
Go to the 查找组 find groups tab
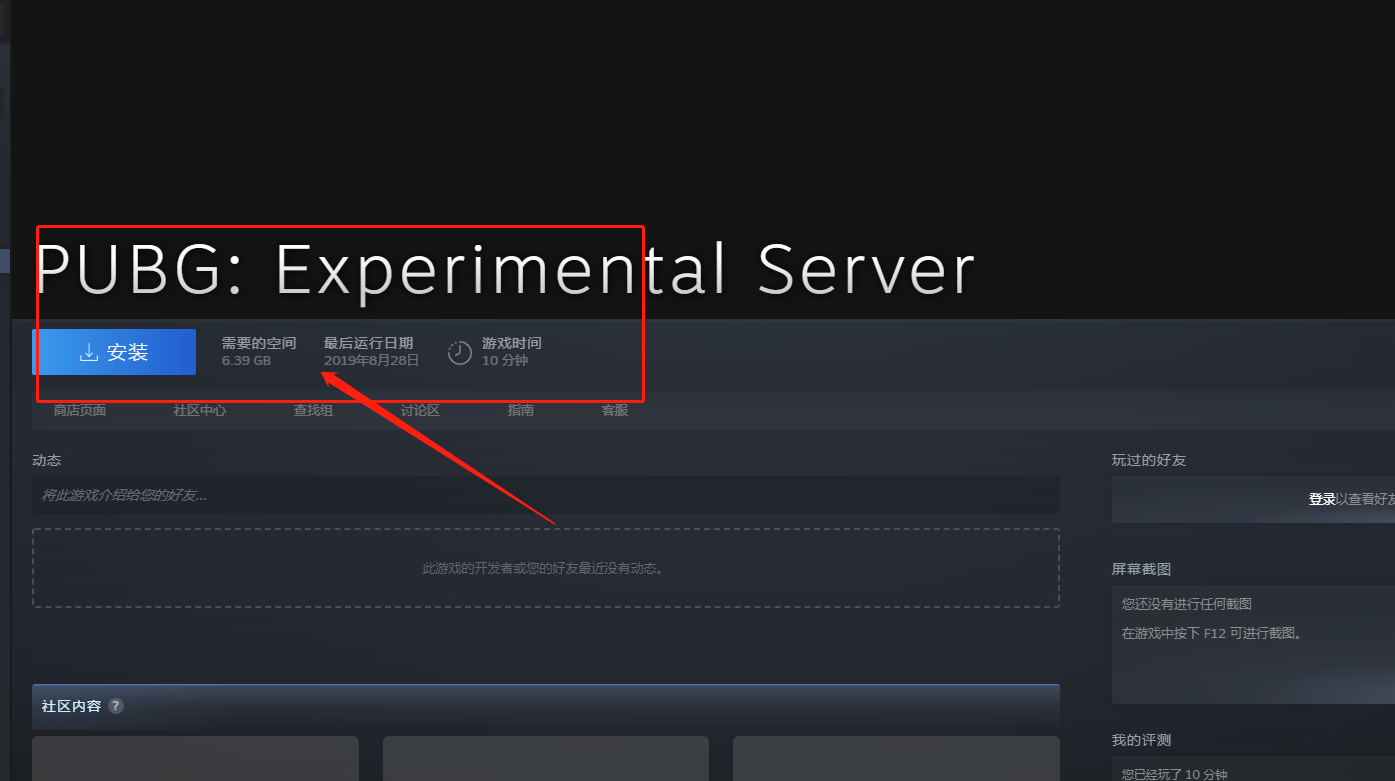pyautogui.click(x=313, y=410)
